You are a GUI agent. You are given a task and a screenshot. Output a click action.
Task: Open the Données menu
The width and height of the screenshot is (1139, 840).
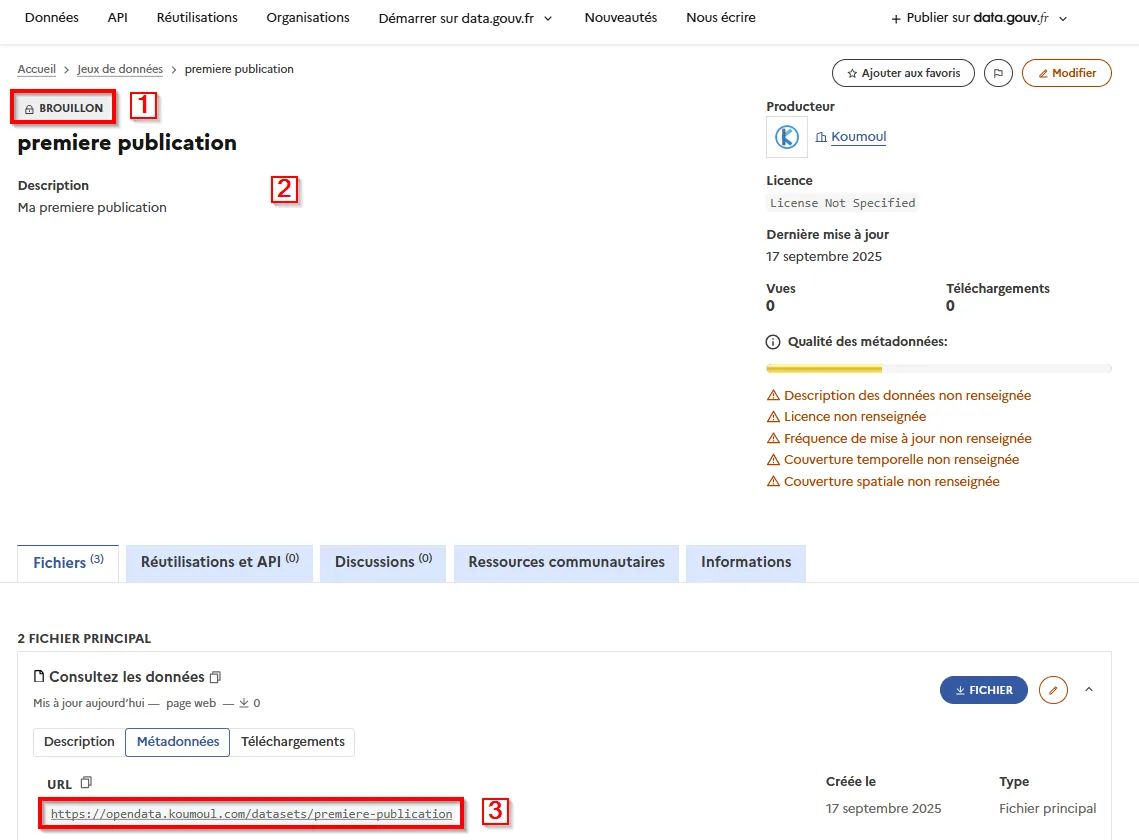(52, 17)
